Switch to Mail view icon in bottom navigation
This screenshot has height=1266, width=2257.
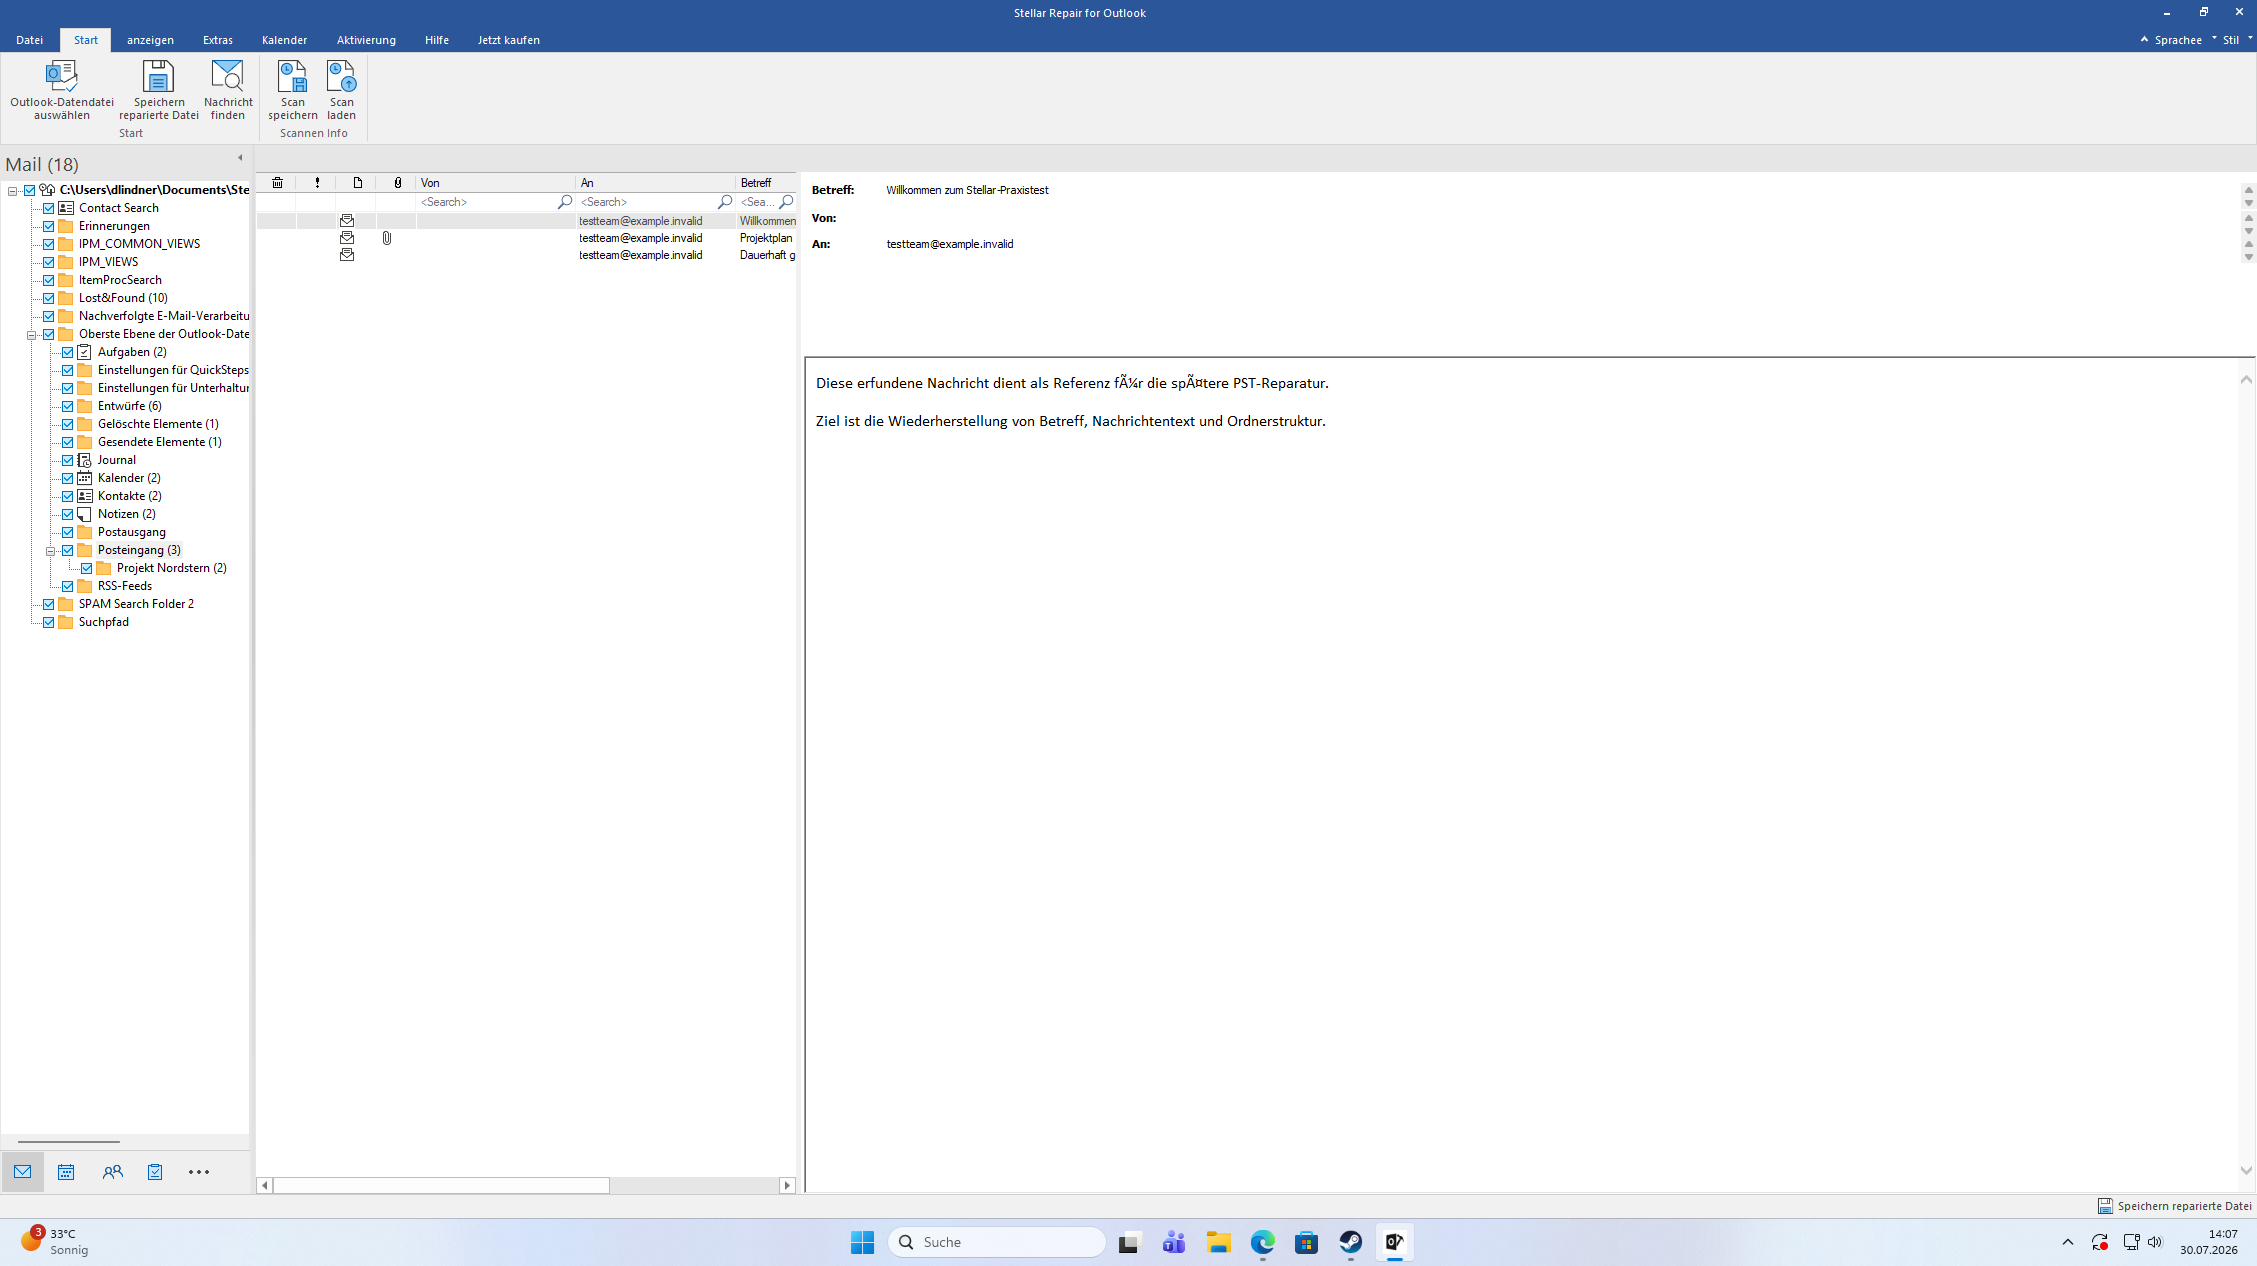(x=23, y=1172)
